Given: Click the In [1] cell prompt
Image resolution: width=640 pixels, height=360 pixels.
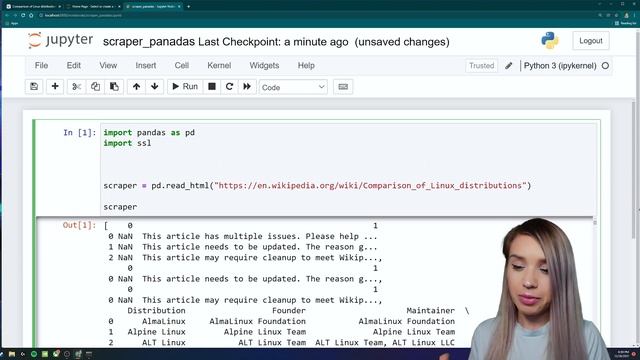Looking at the screenshot, I should pos(80,133).
